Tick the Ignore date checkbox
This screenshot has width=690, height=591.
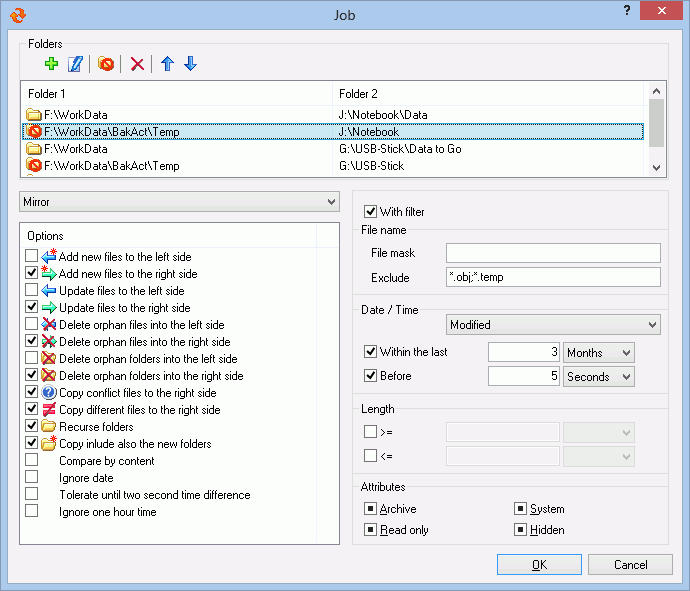[32, 478]
